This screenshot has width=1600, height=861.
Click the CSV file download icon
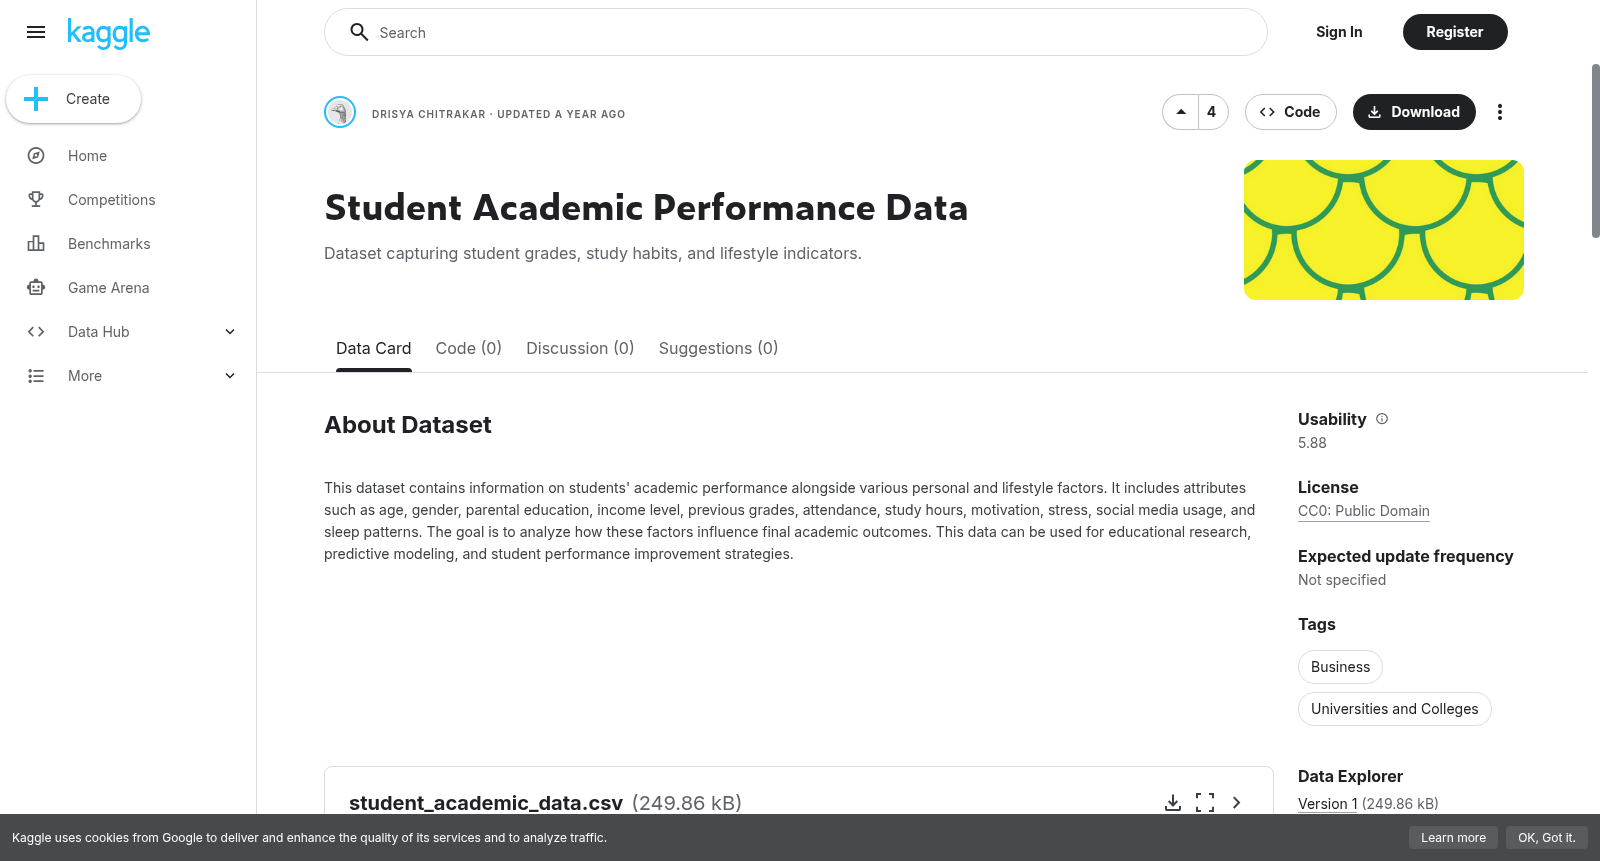pyautogui.click(x=1173, y=803)
